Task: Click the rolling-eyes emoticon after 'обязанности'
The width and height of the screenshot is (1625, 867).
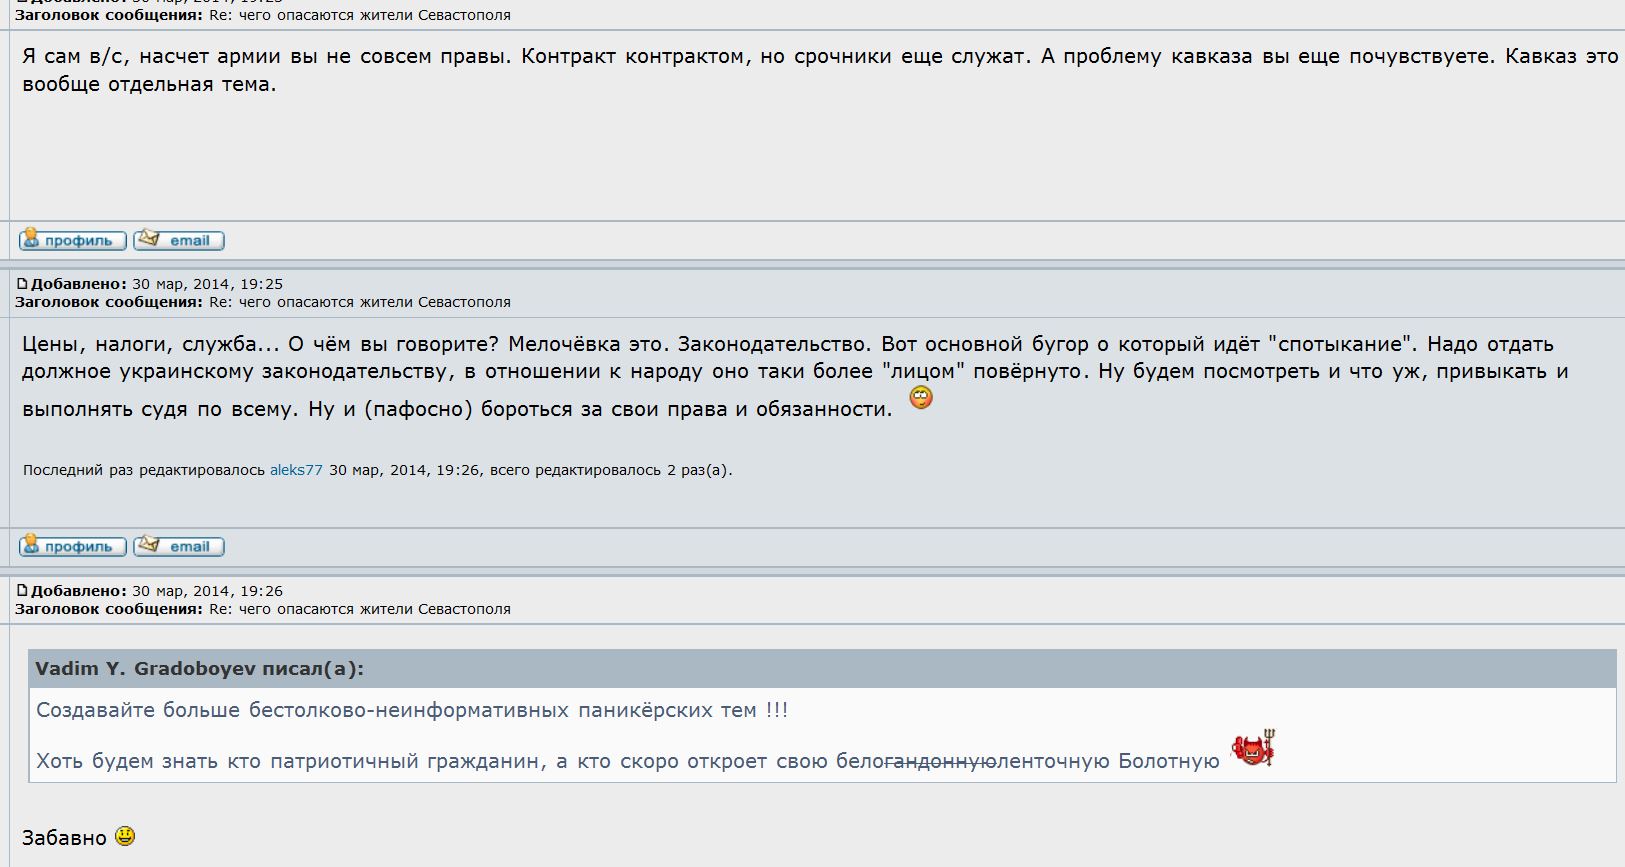Action: coord(920,398)
